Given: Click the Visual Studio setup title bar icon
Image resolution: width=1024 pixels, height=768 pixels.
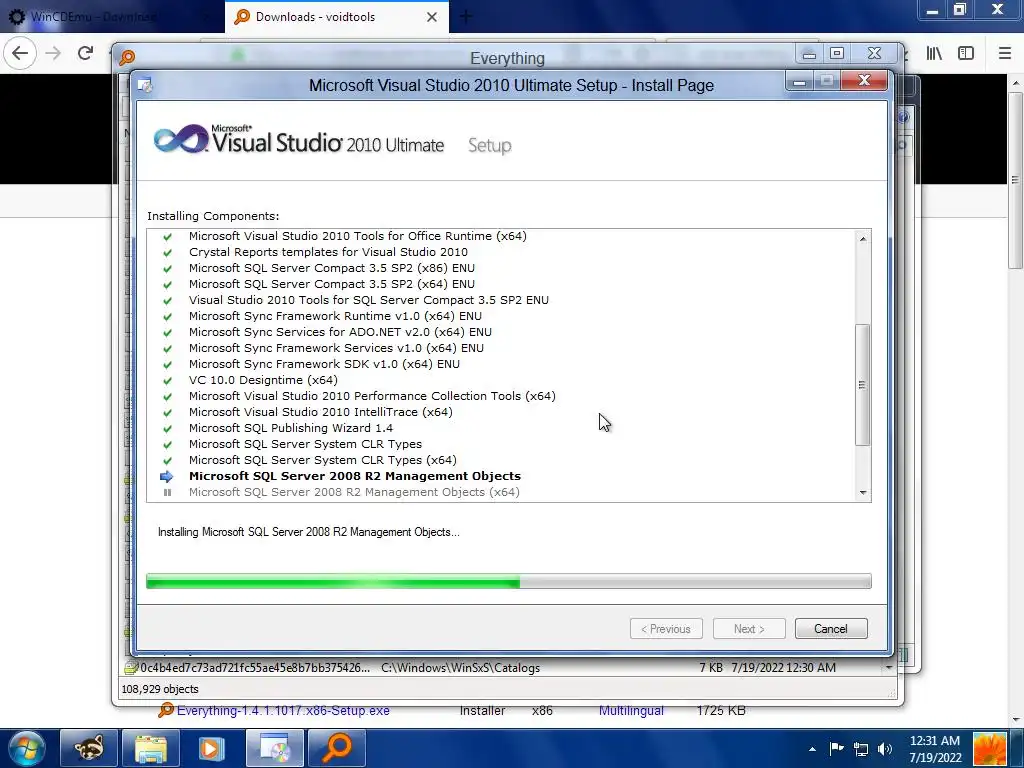Looking at the screenshot, I should pyautogui.click(x=145, y=85).
